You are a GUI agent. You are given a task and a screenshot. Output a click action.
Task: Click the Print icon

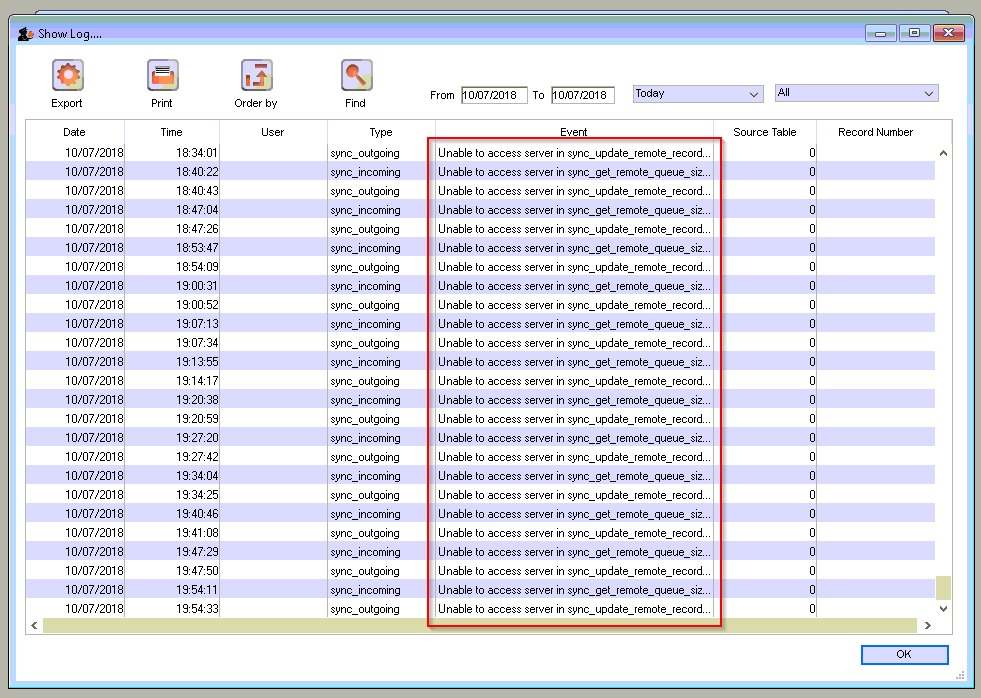[x=162, y=76]
